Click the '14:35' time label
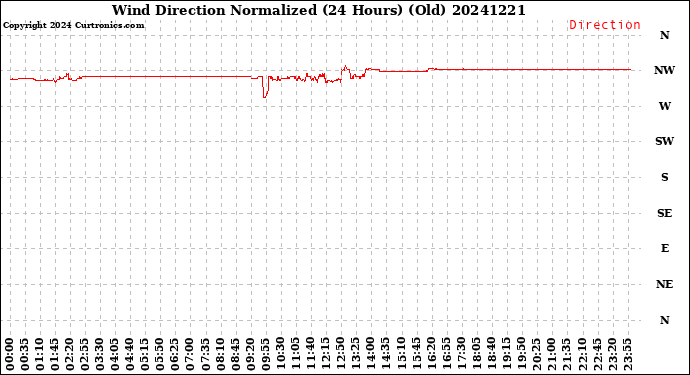690x375 pixels. tap(386, 354)
